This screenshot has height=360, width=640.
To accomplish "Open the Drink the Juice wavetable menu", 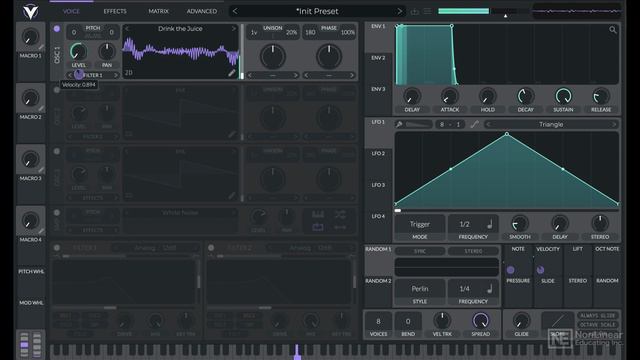I will [x=180, y=29].
